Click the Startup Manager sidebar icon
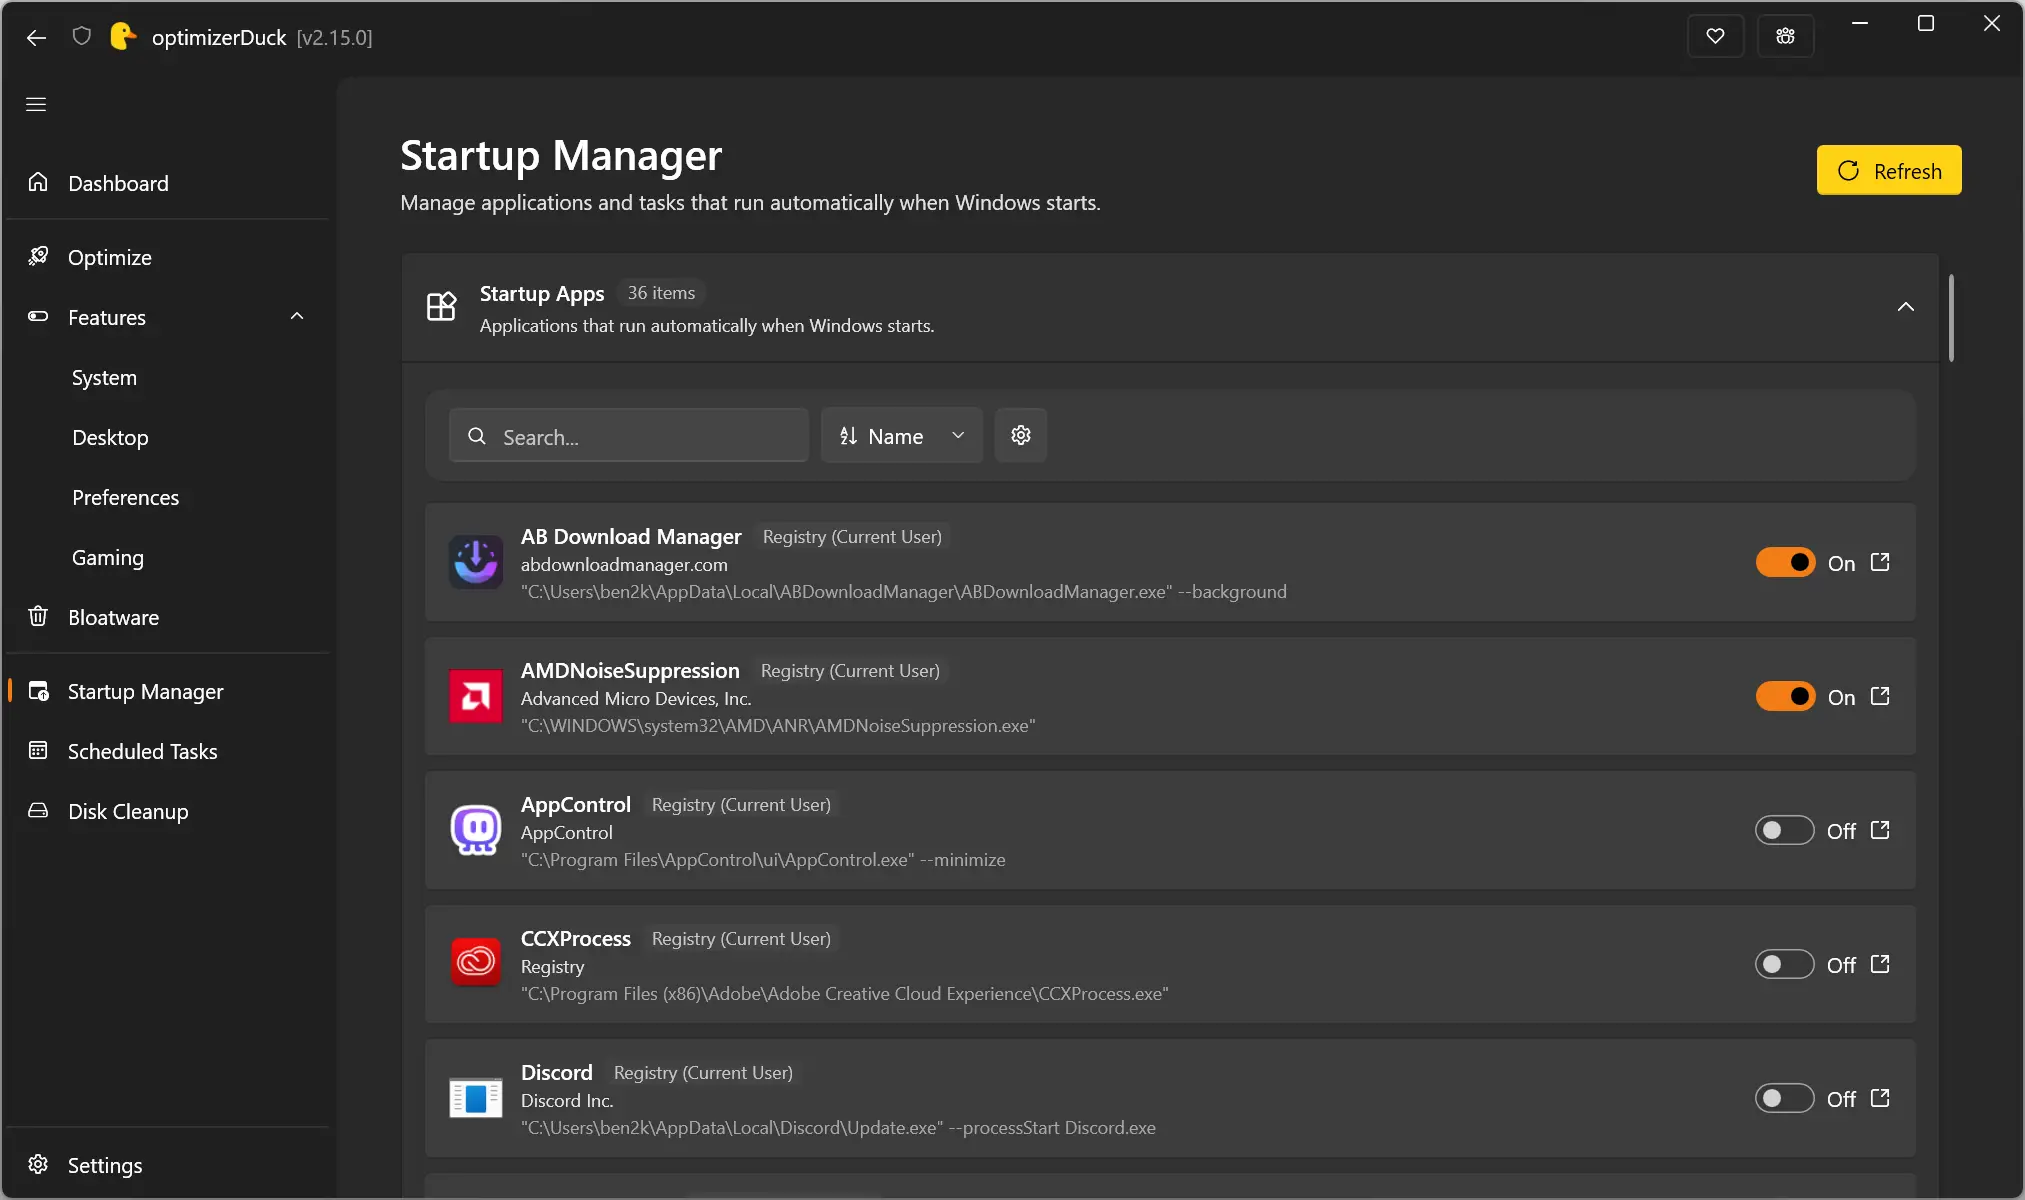This screenshot has height=1200, width=2025. [38, 691]
